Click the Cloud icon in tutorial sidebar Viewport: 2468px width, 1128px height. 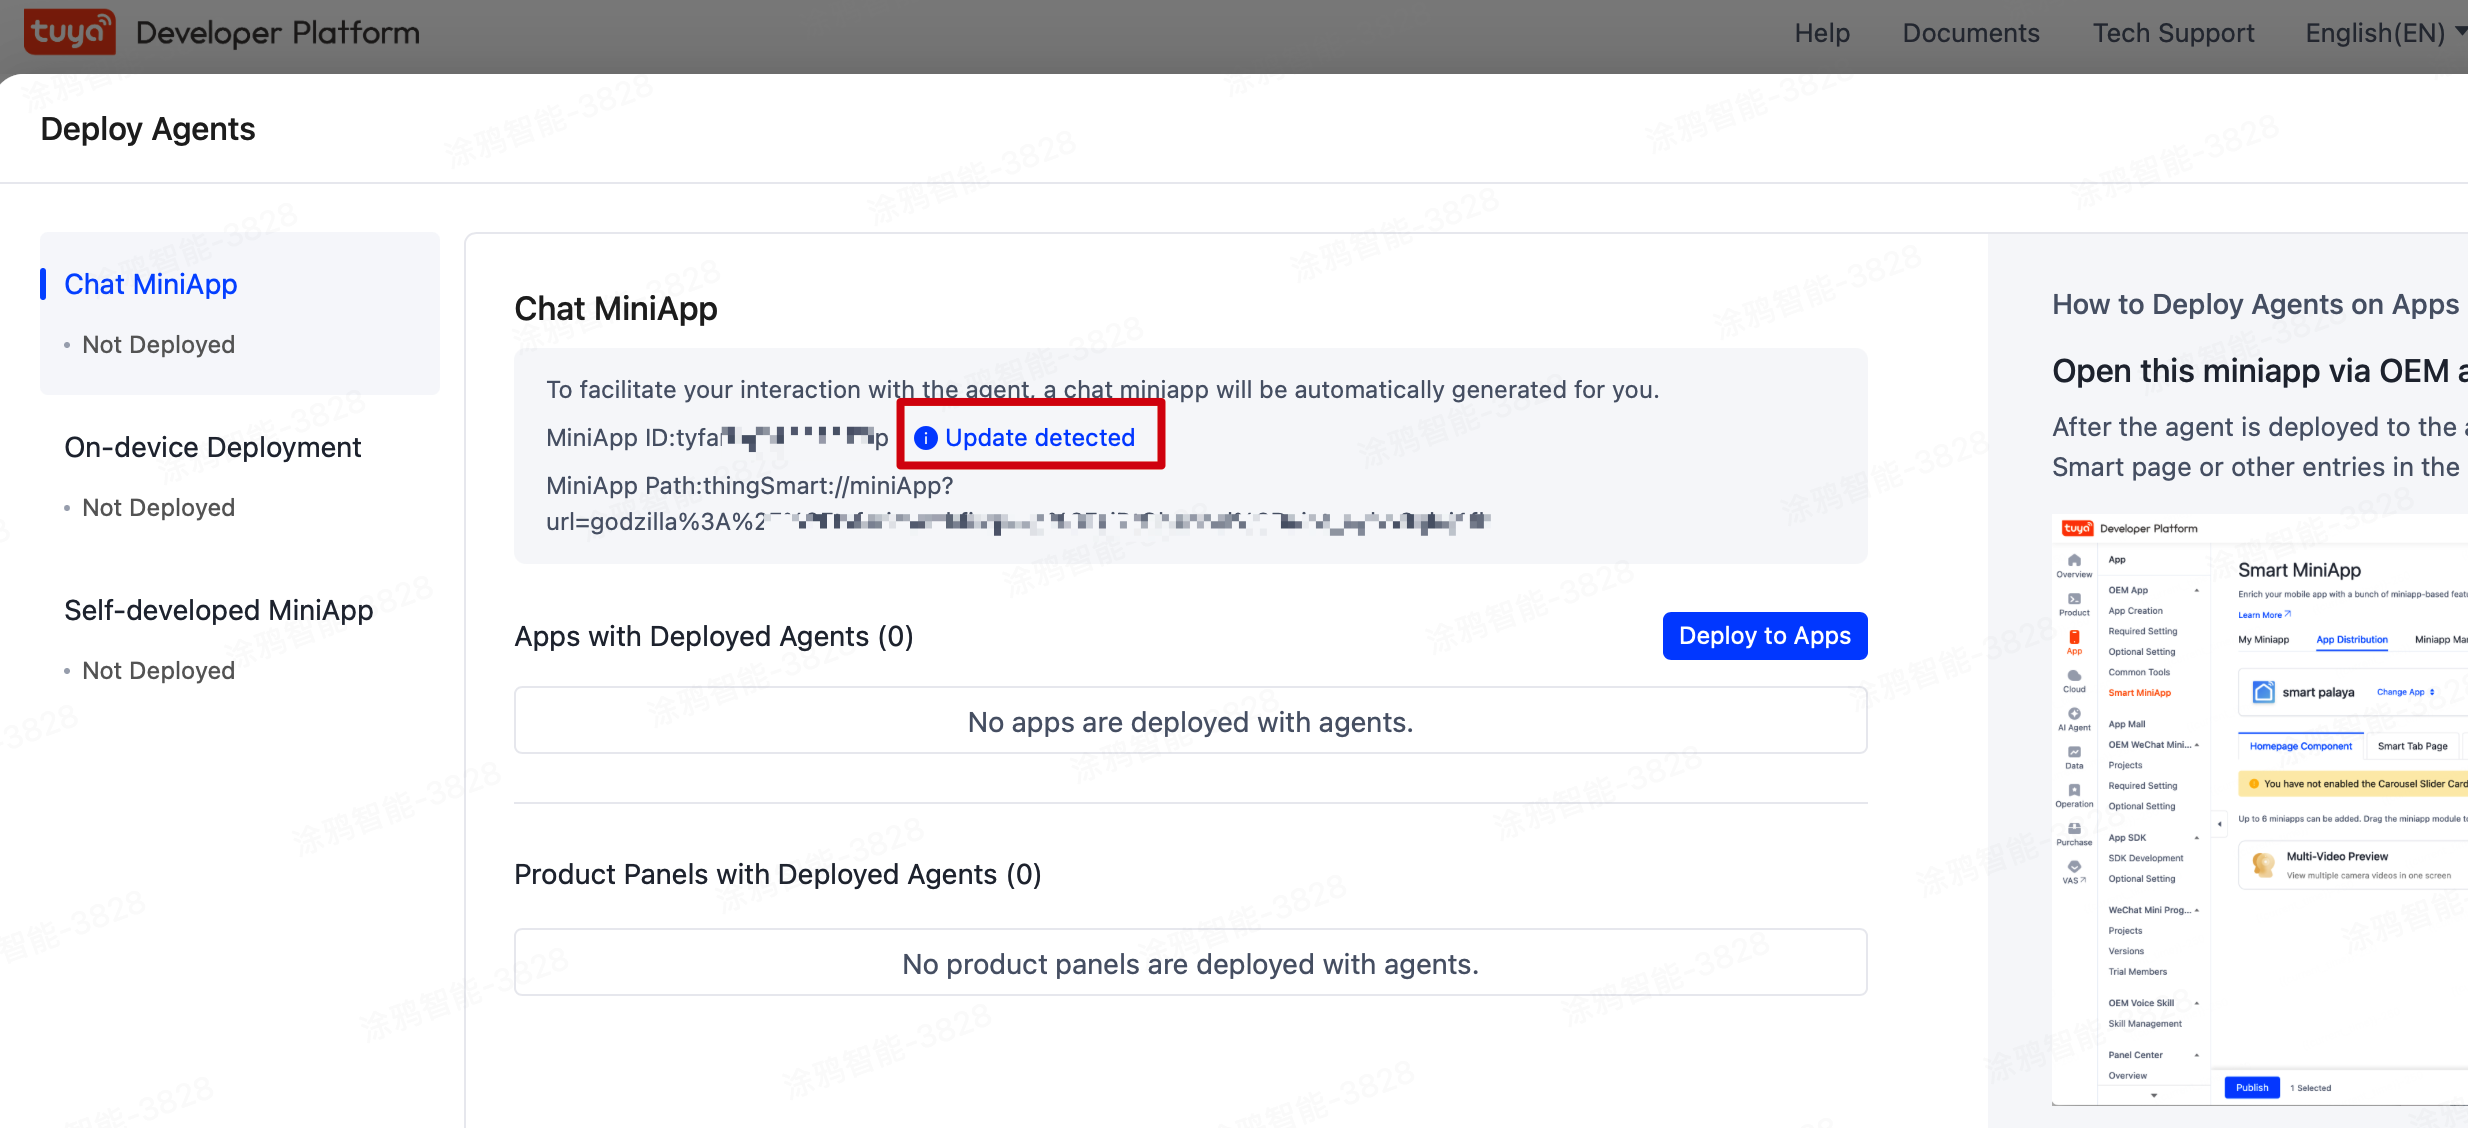coord(2074,677)
